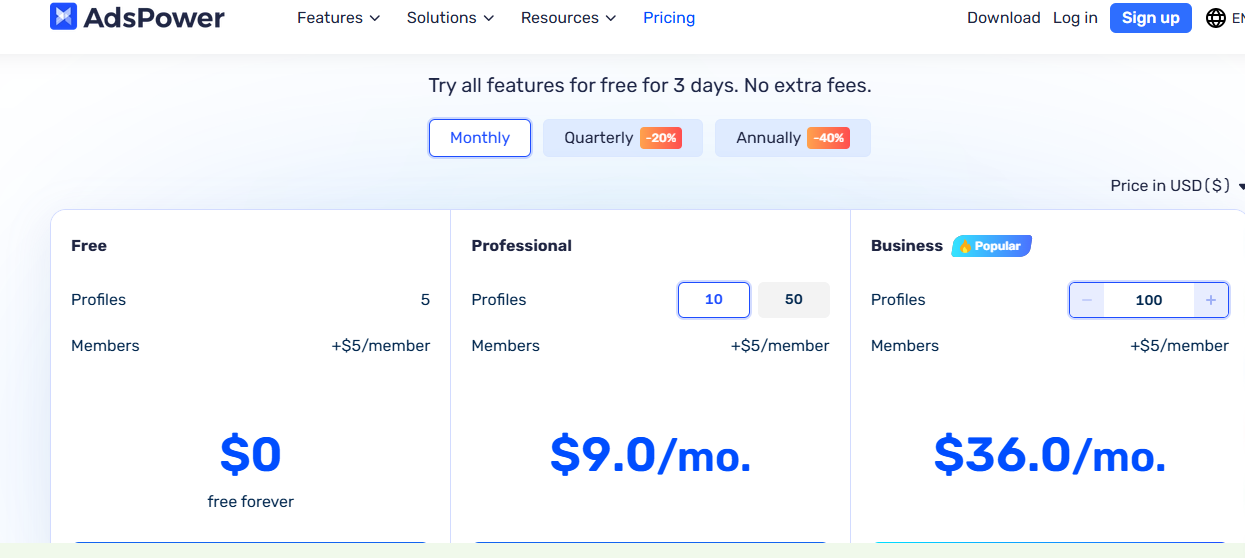This screenshot has width=1245, height=558.
Task: Click the -20% discount badge
Action: [661, 138]
